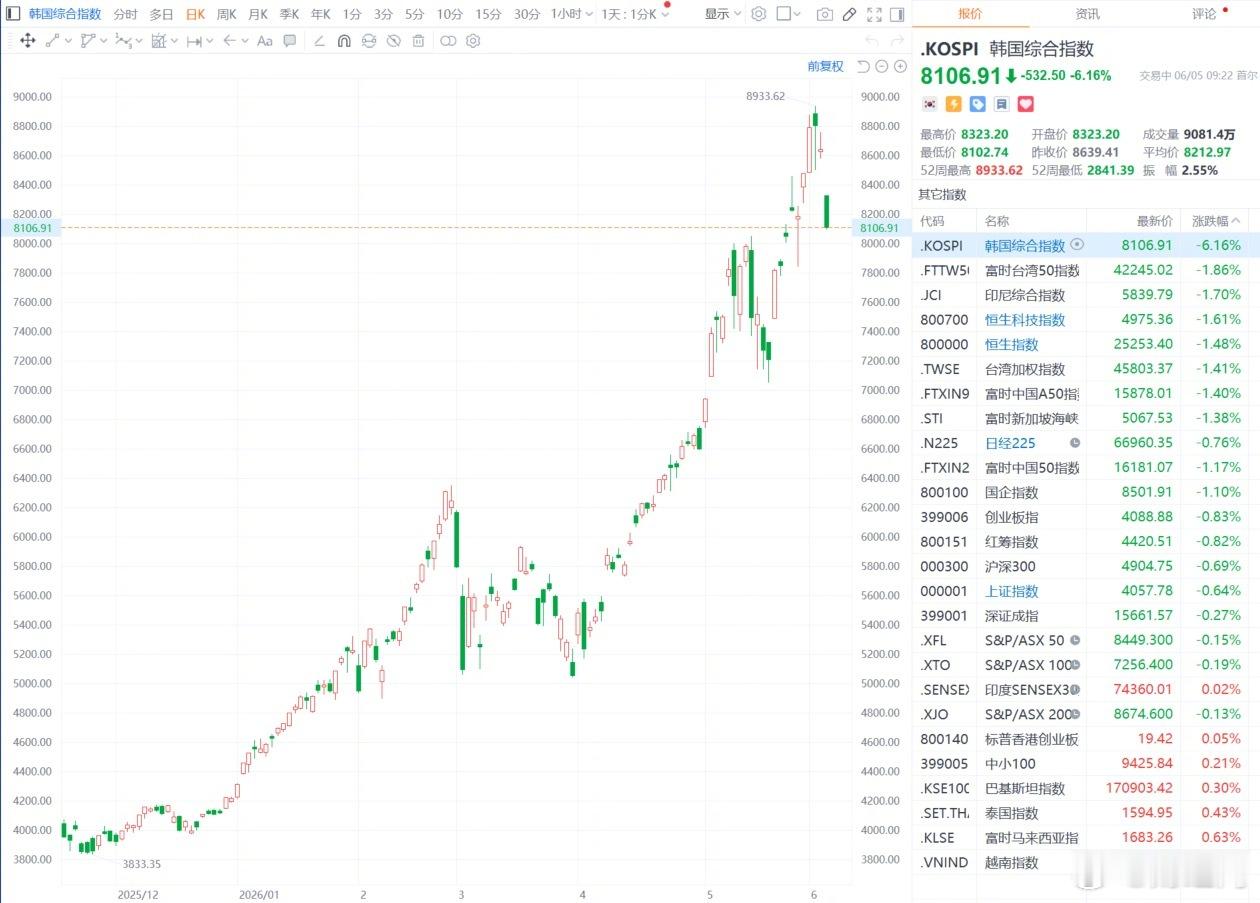1260x903 pixels.
Task: Open the 恒生指数 row
Action: tap(1086, 344)
